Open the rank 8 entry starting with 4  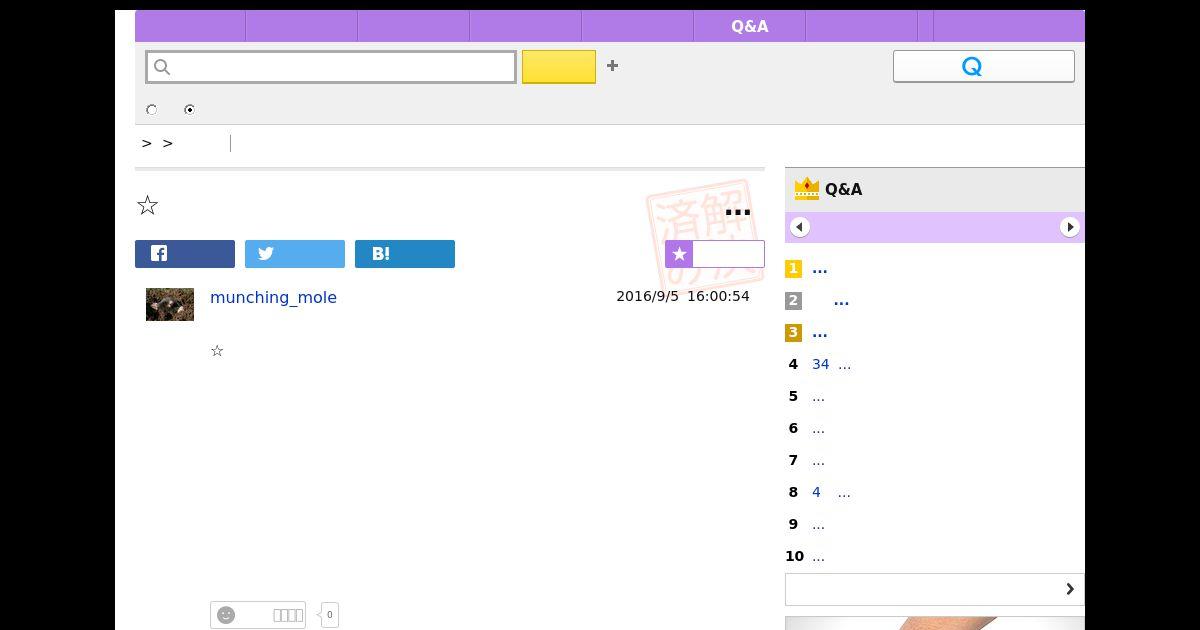831,492
